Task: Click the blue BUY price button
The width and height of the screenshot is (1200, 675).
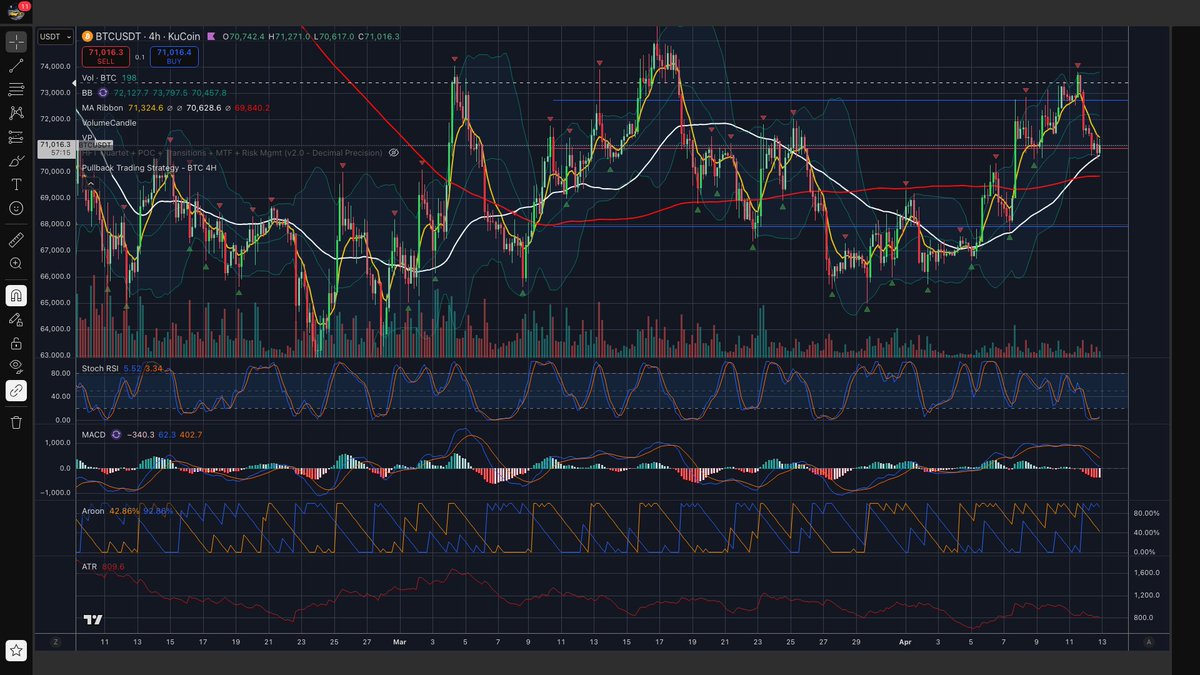Action: pyautogui.click(x=174, y=56)
